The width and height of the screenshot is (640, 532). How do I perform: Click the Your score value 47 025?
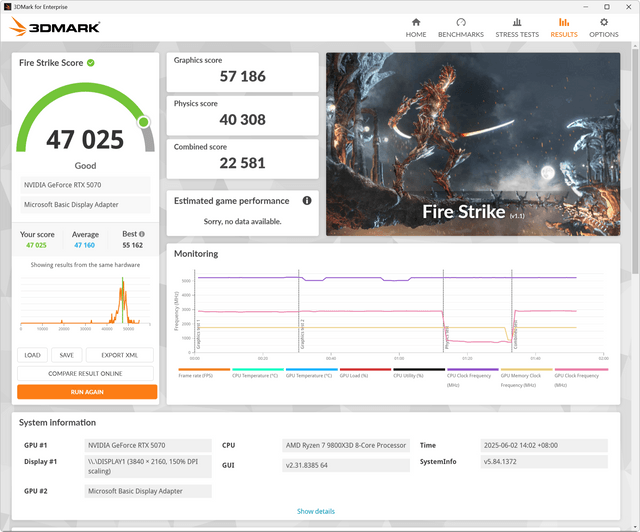click(36, 245)
